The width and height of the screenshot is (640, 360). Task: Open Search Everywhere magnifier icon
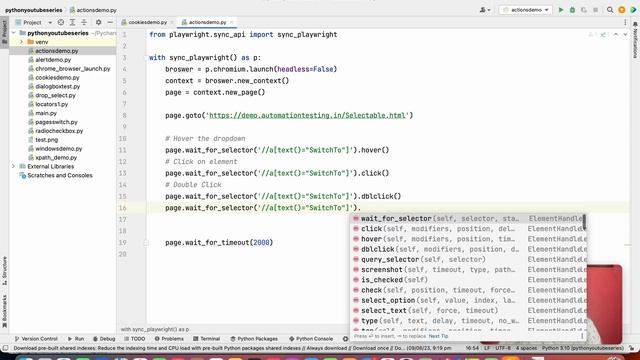[610, 10]
